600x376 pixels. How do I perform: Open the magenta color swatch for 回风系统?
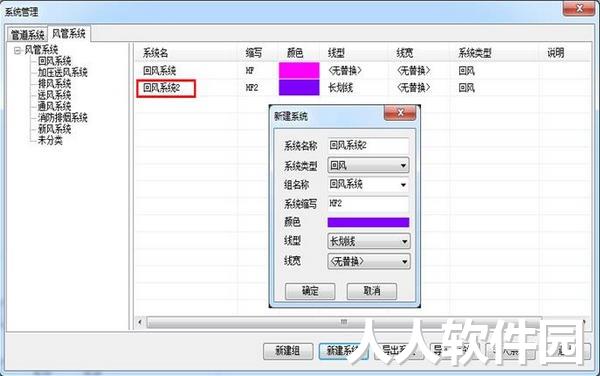[299, 70]
